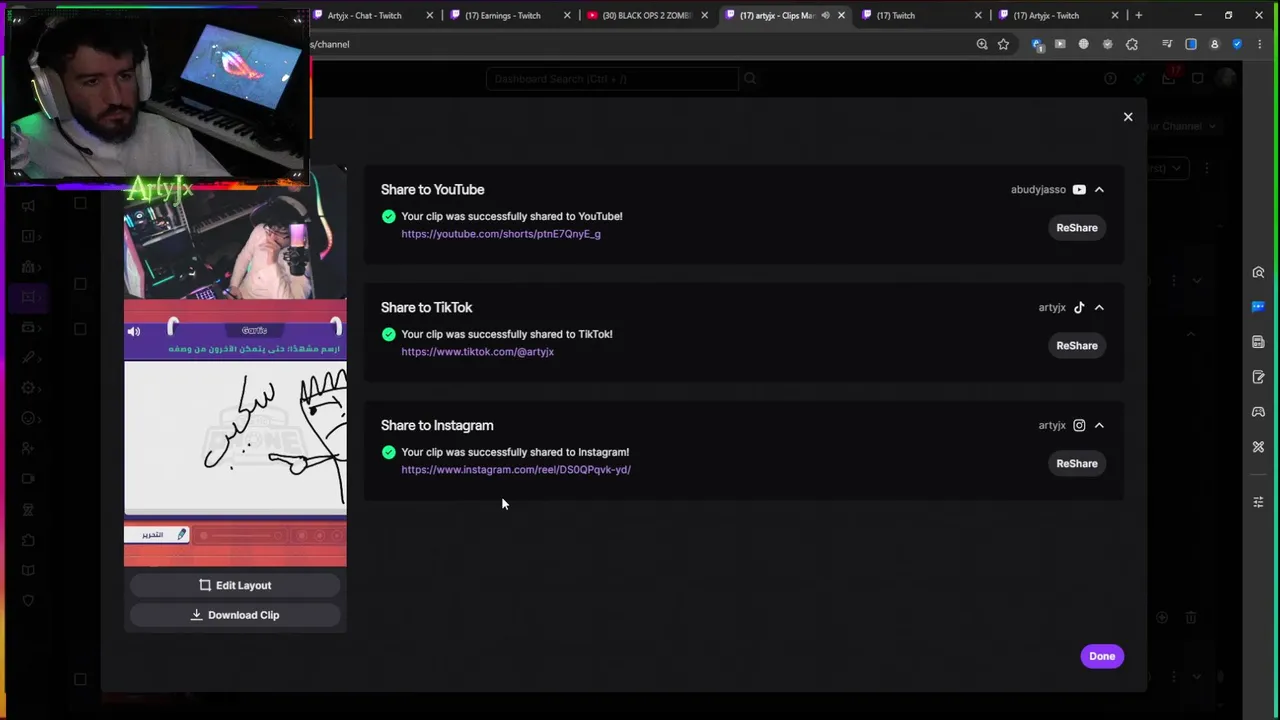
Task: Open Edit Layout for the clip
Action: coord(235,585)
